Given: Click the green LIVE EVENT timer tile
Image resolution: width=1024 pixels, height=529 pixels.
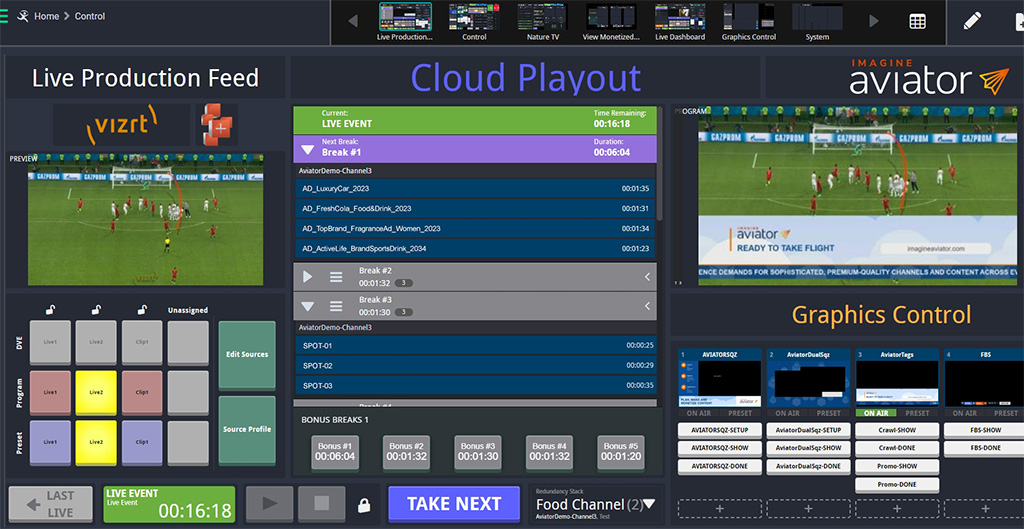Looking at the screenshot, I should (x=169, y=504).
